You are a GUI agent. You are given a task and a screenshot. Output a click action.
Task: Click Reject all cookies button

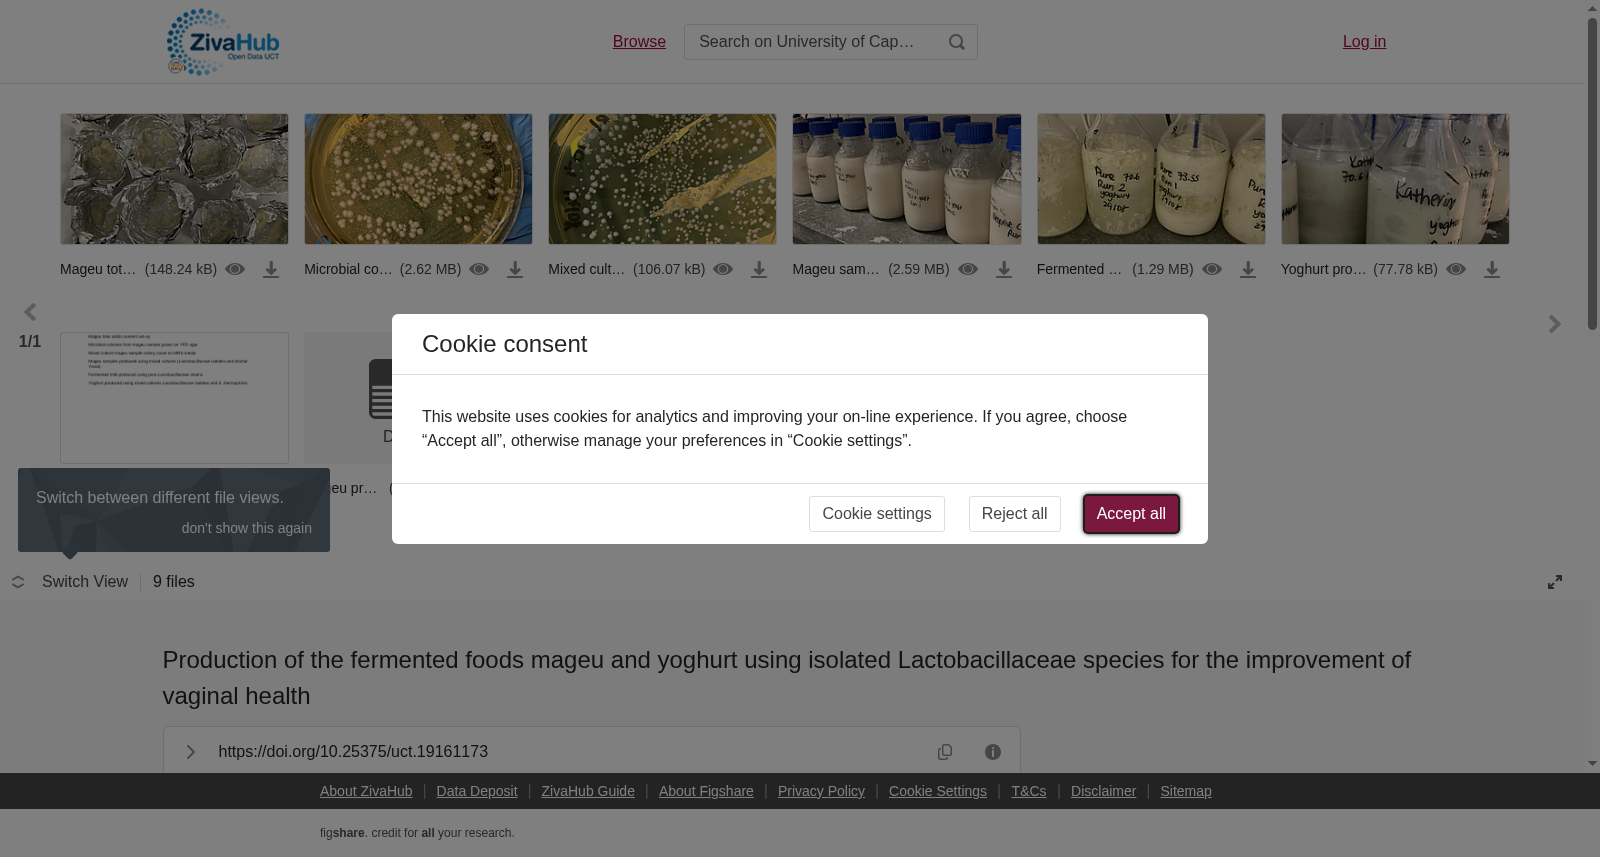(1015, 514)
